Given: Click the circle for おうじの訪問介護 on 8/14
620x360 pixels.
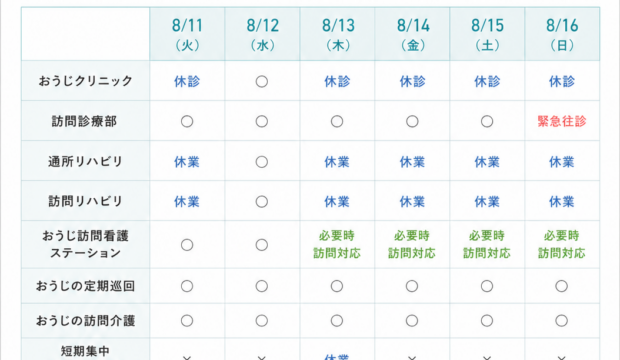Looking at the screenshot, I should click(x=412, y=320).
